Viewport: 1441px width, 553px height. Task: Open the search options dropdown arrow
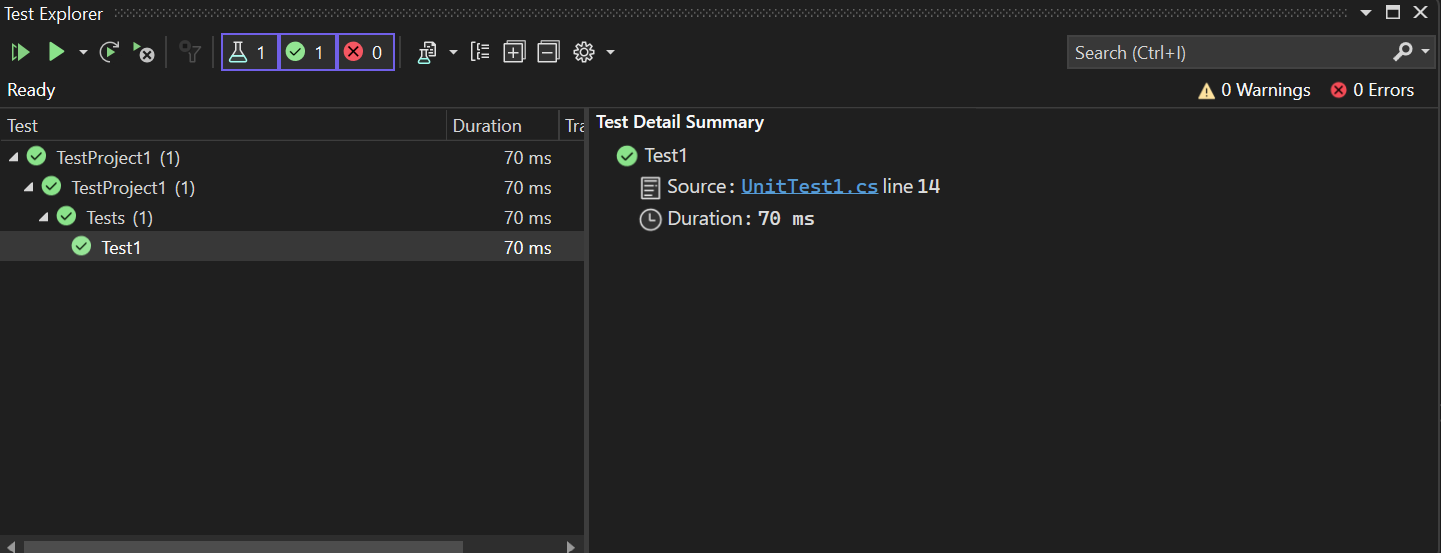tap(1424, 52)
